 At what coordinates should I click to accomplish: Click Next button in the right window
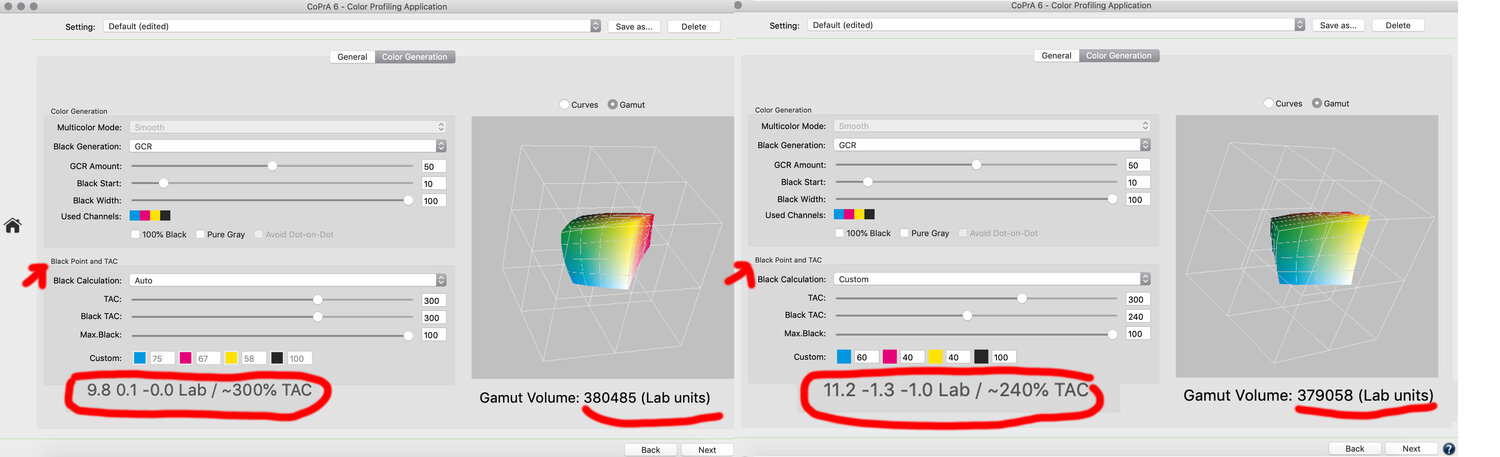point(1411,449)
